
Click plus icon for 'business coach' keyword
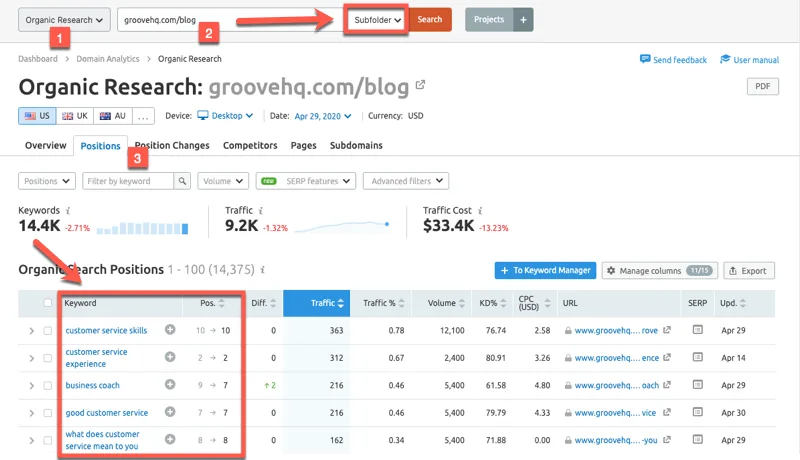pyautogui.click(x=170, y=385)
